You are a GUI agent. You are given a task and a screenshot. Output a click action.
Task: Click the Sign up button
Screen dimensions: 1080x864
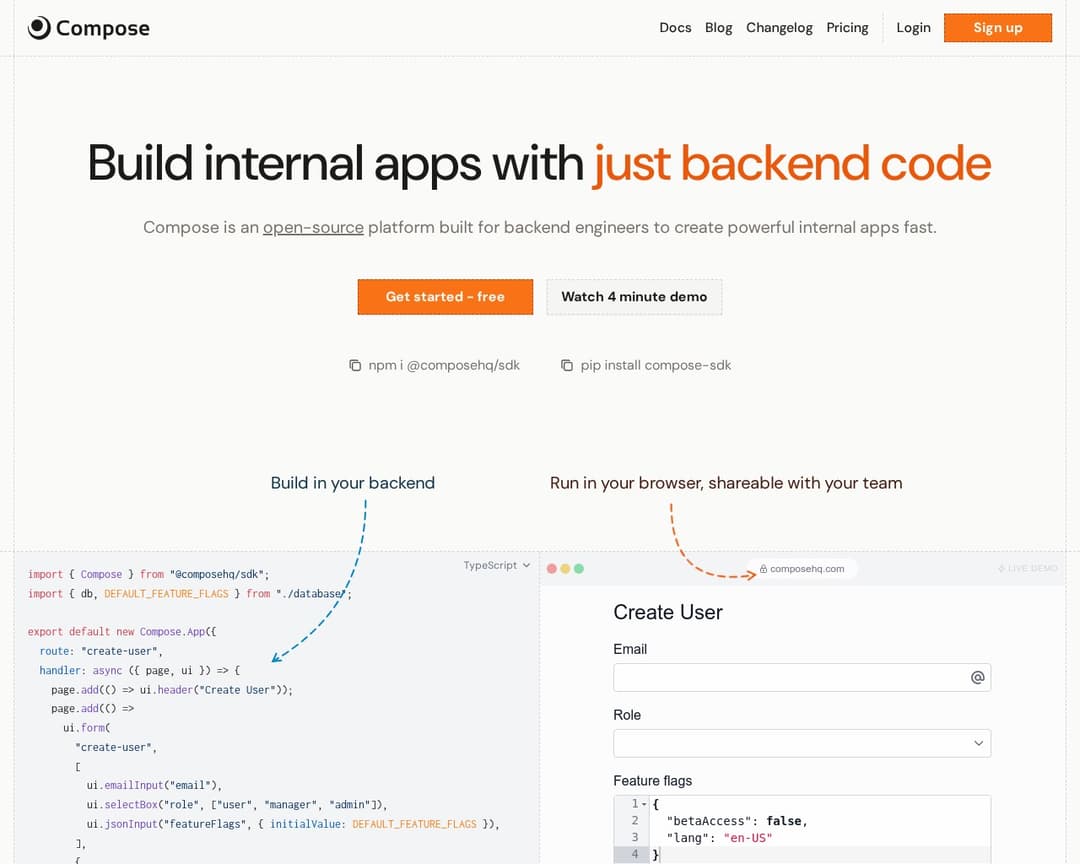pyautogui.click(x=997, y=28)
